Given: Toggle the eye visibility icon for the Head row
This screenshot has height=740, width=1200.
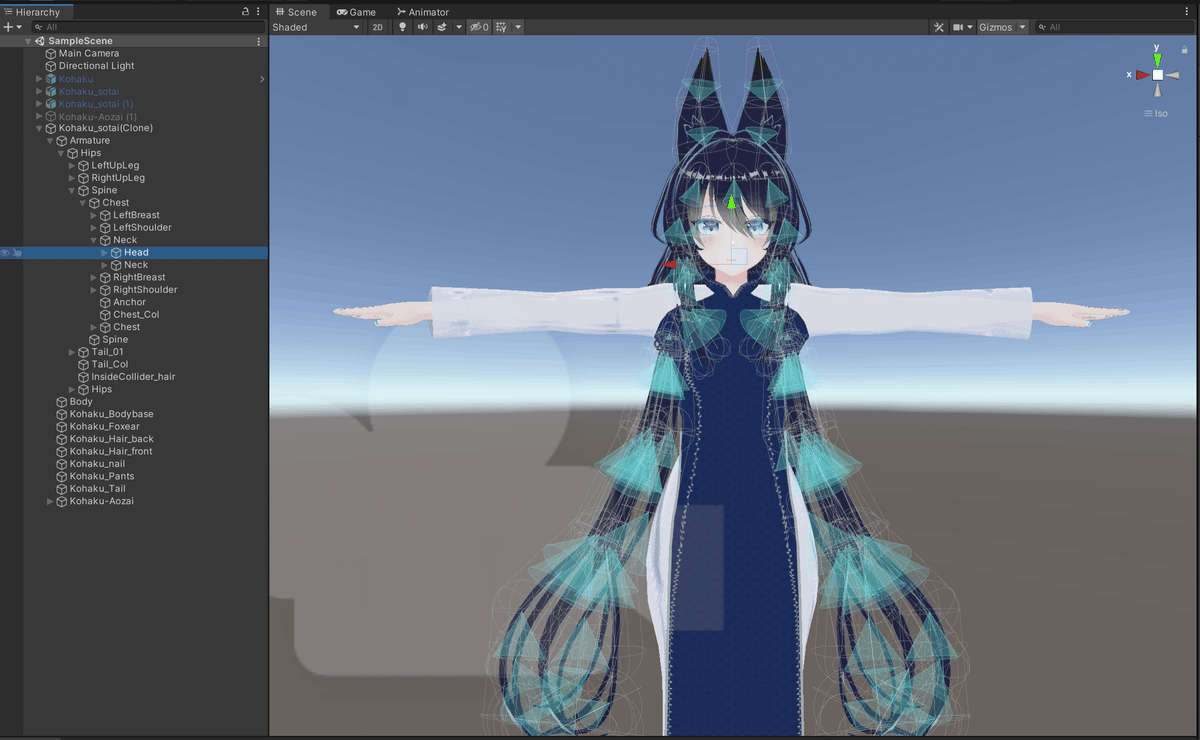Looking at the screenshot, I should click(5, 253).
